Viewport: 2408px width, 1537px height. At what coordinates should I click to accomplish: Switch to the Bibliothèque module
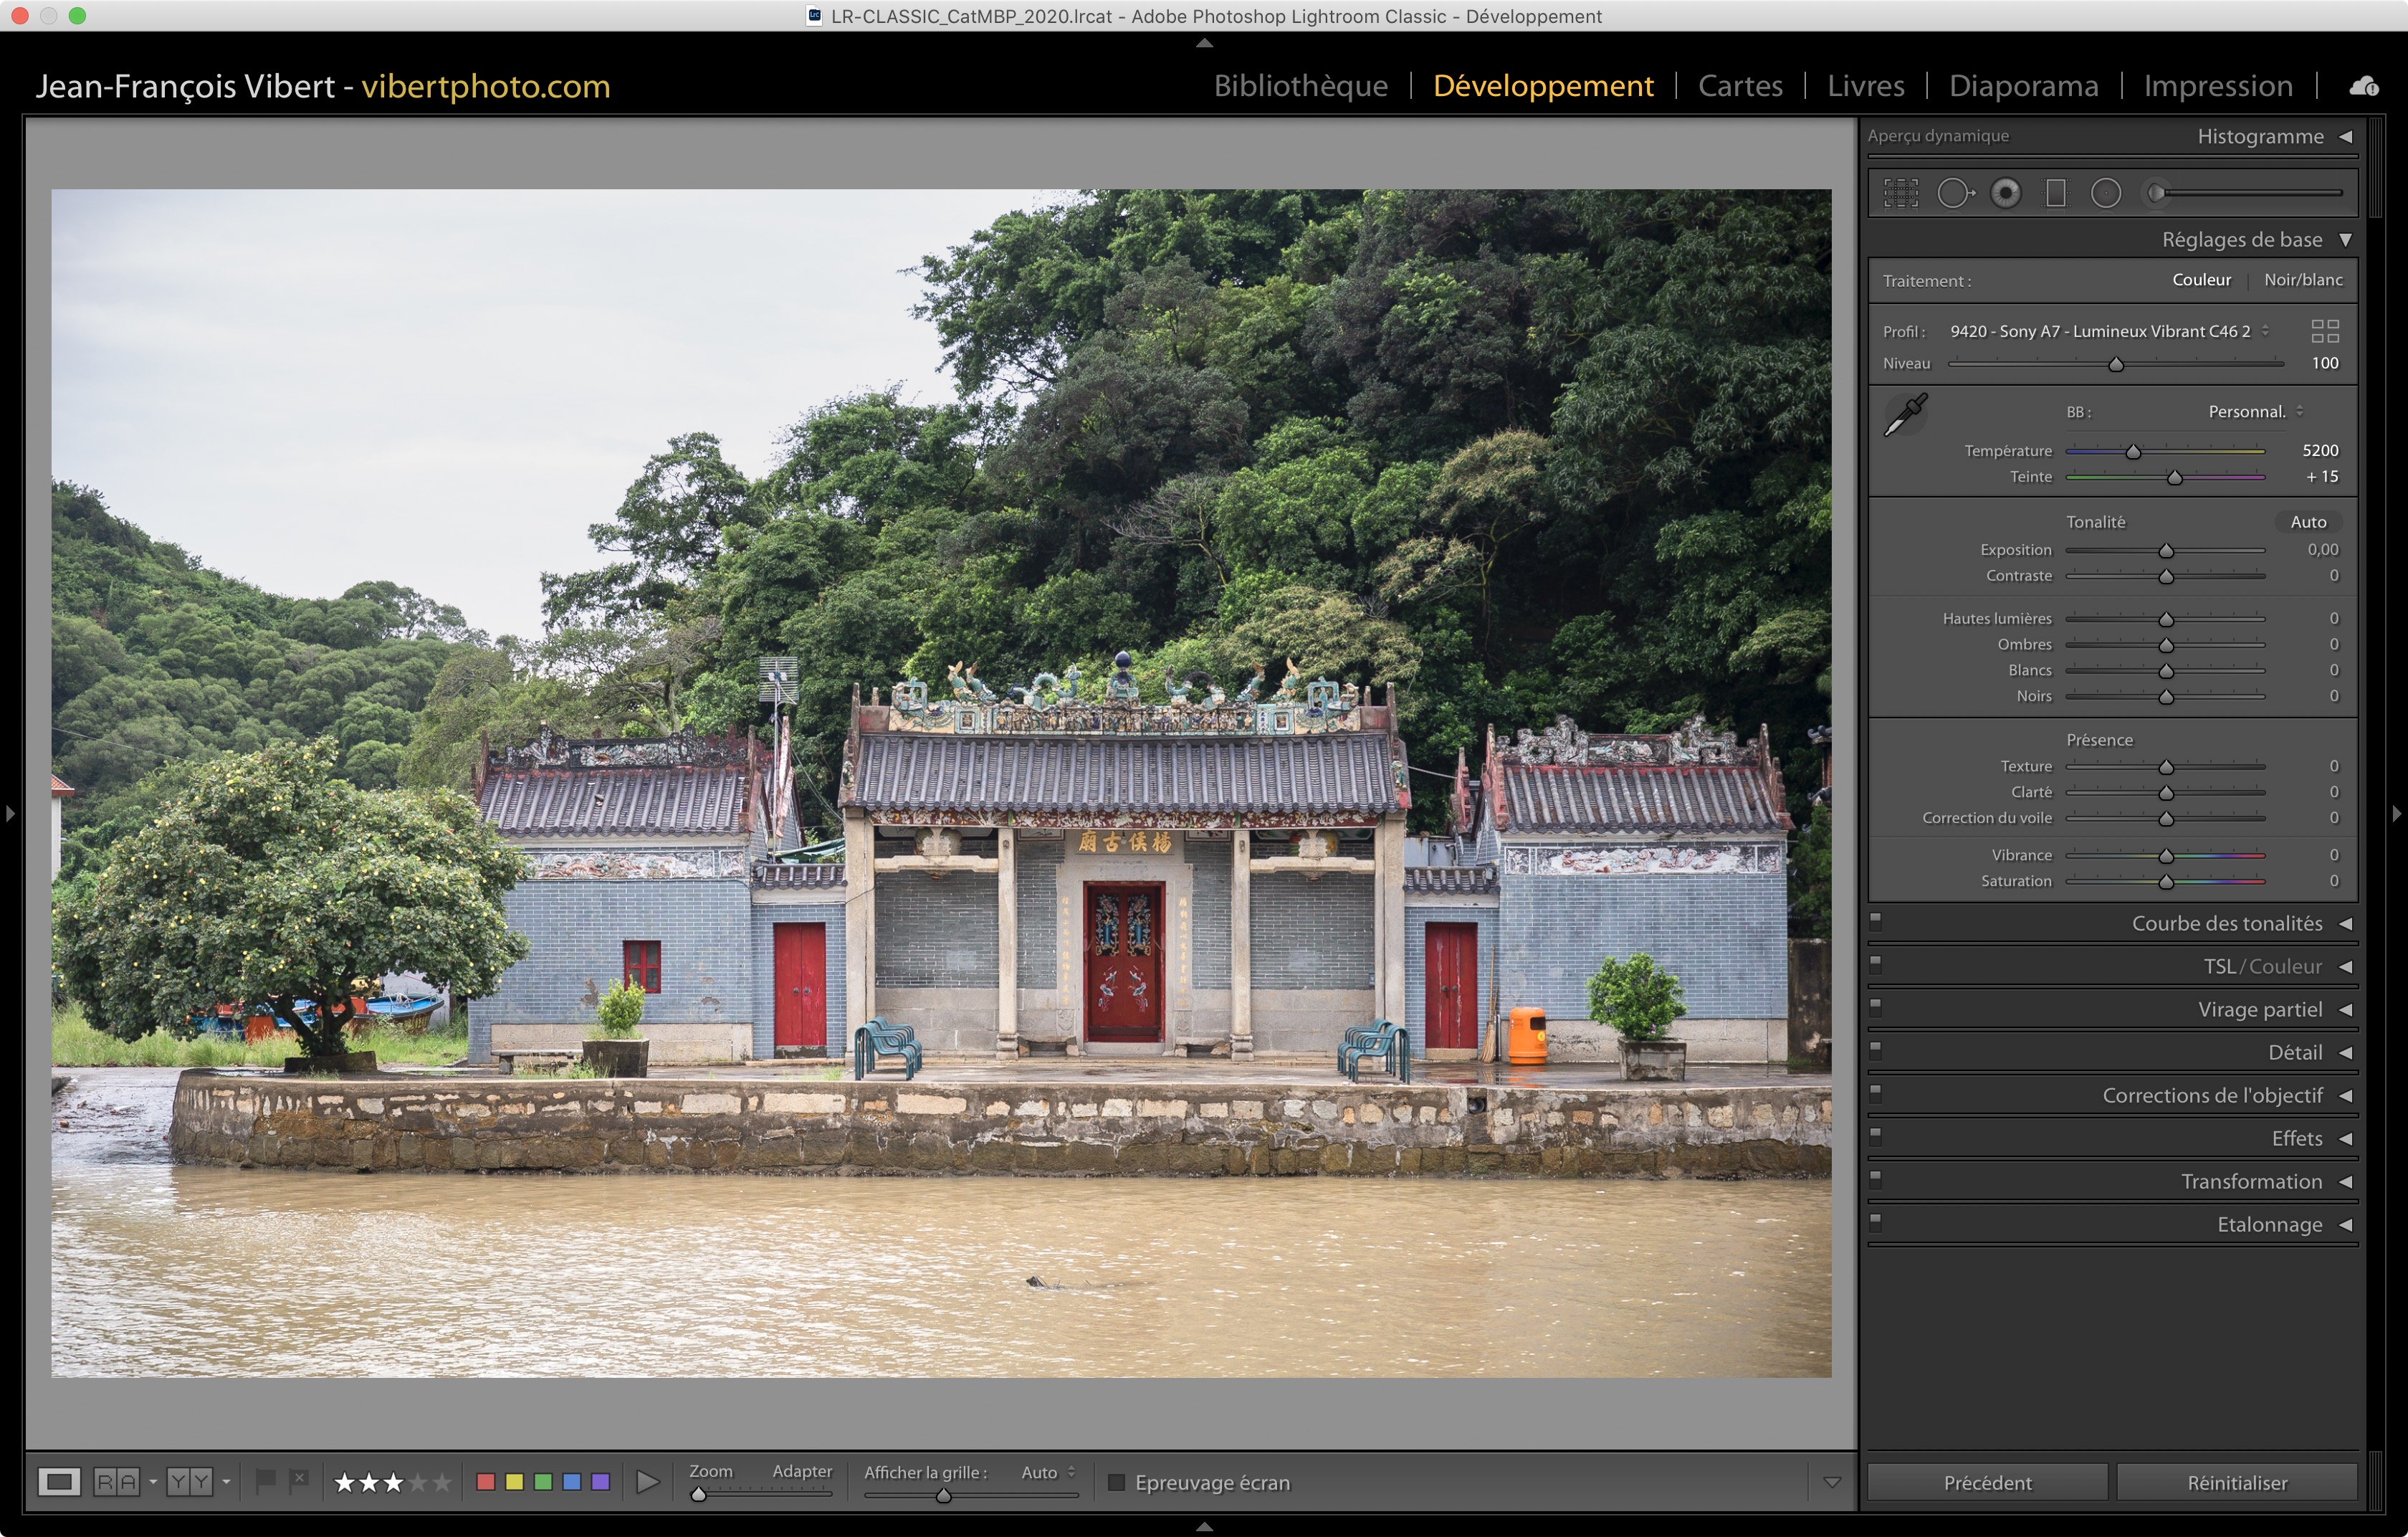click(x=1300, y=86)
